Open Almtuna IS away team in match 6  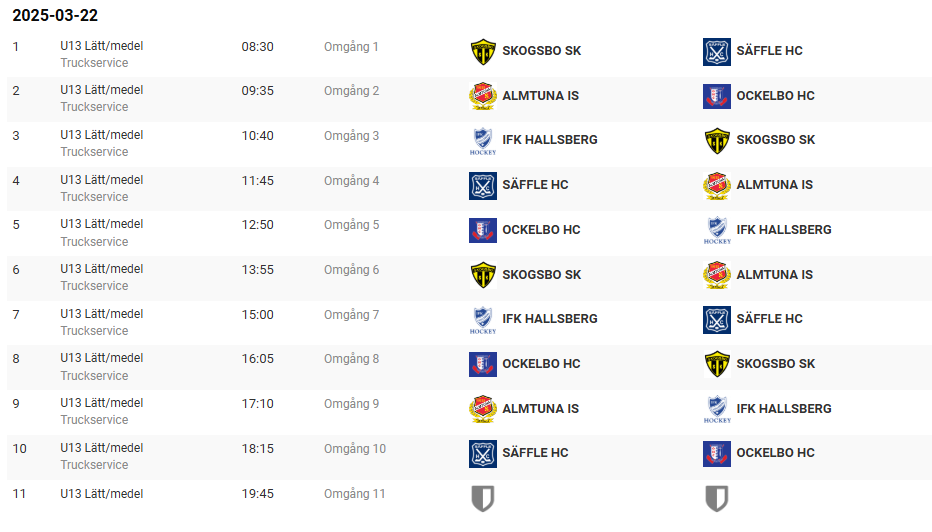point(774,275)
